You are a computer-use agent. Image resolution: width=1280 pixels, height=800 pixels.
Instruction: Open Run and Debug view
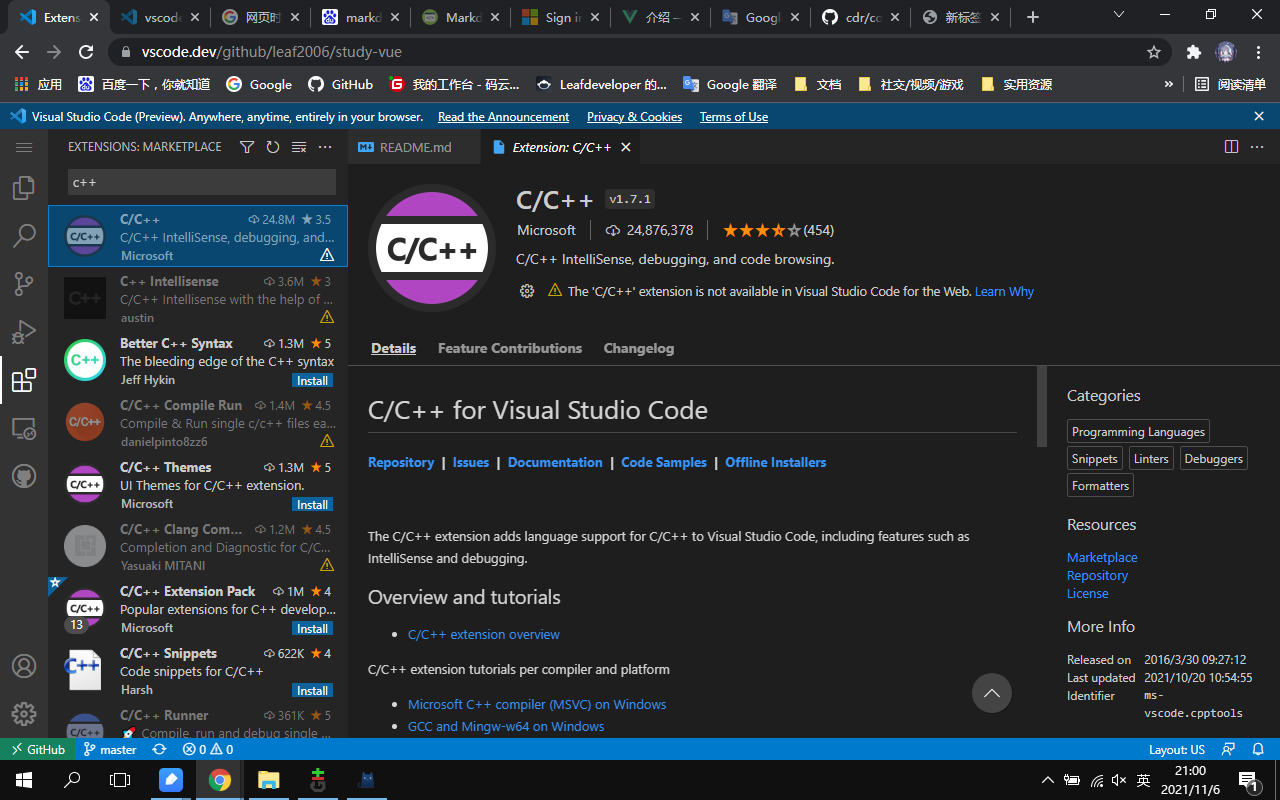click(x=24, y=332)
